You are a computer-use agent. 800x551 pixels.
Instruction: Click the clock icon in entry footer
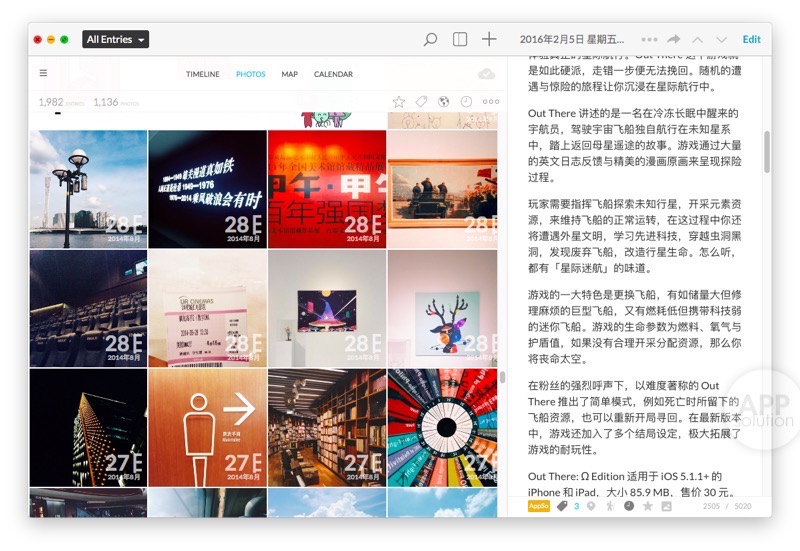click(629, 506)
